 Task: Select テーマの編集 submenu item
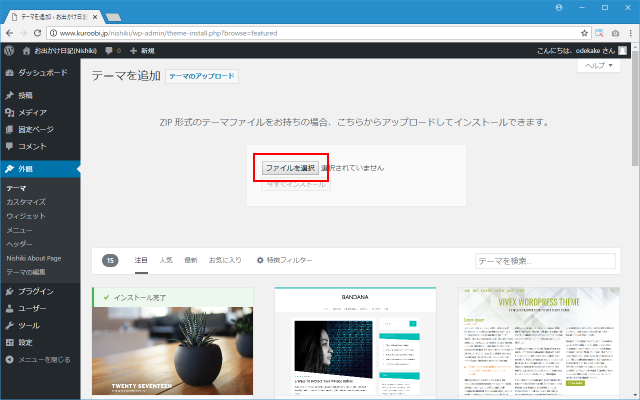25,272
